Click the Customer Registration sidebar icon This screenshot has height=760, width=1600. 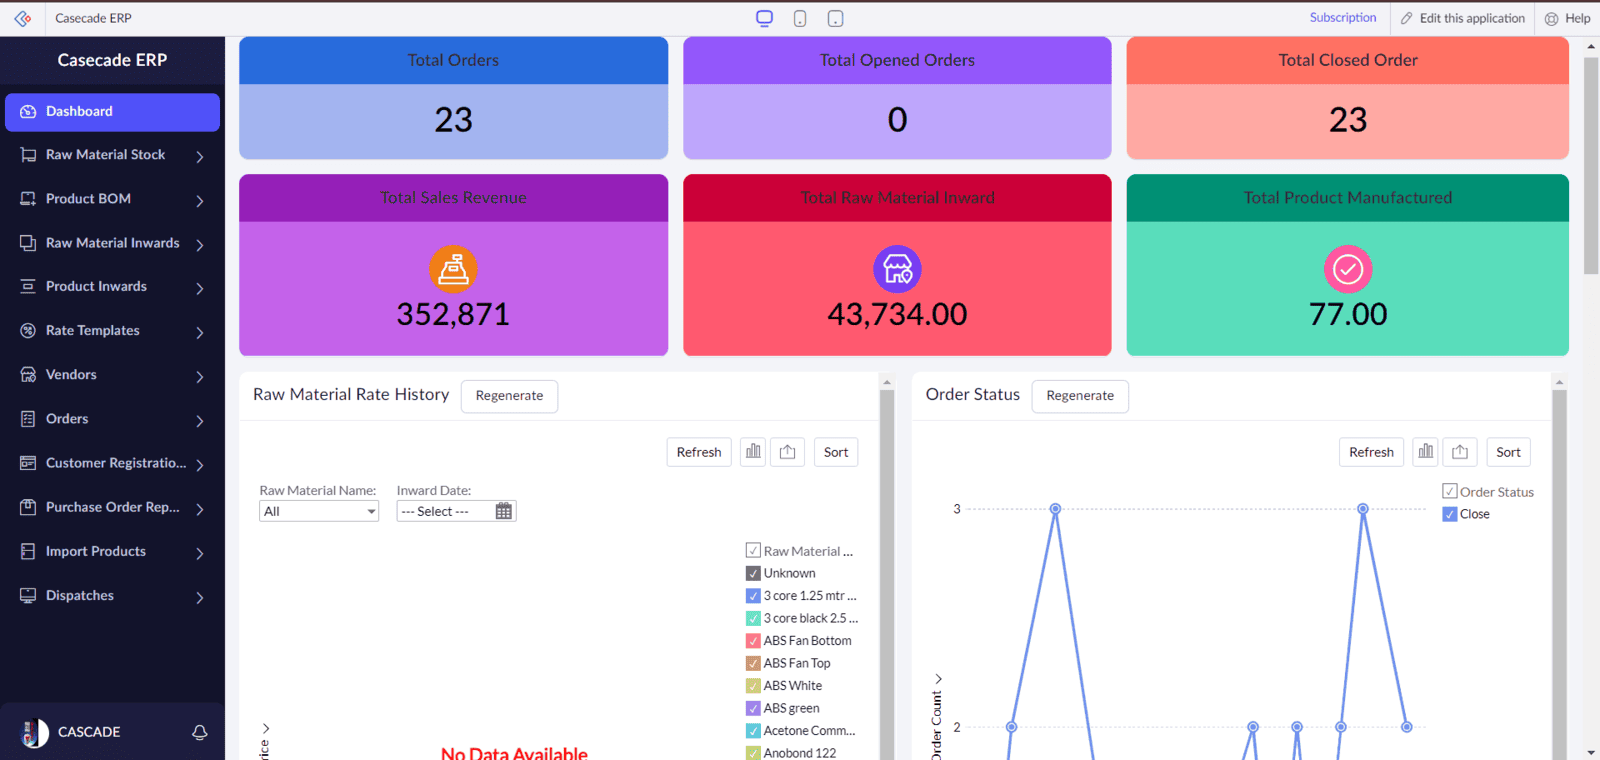(x=28, y=463)
